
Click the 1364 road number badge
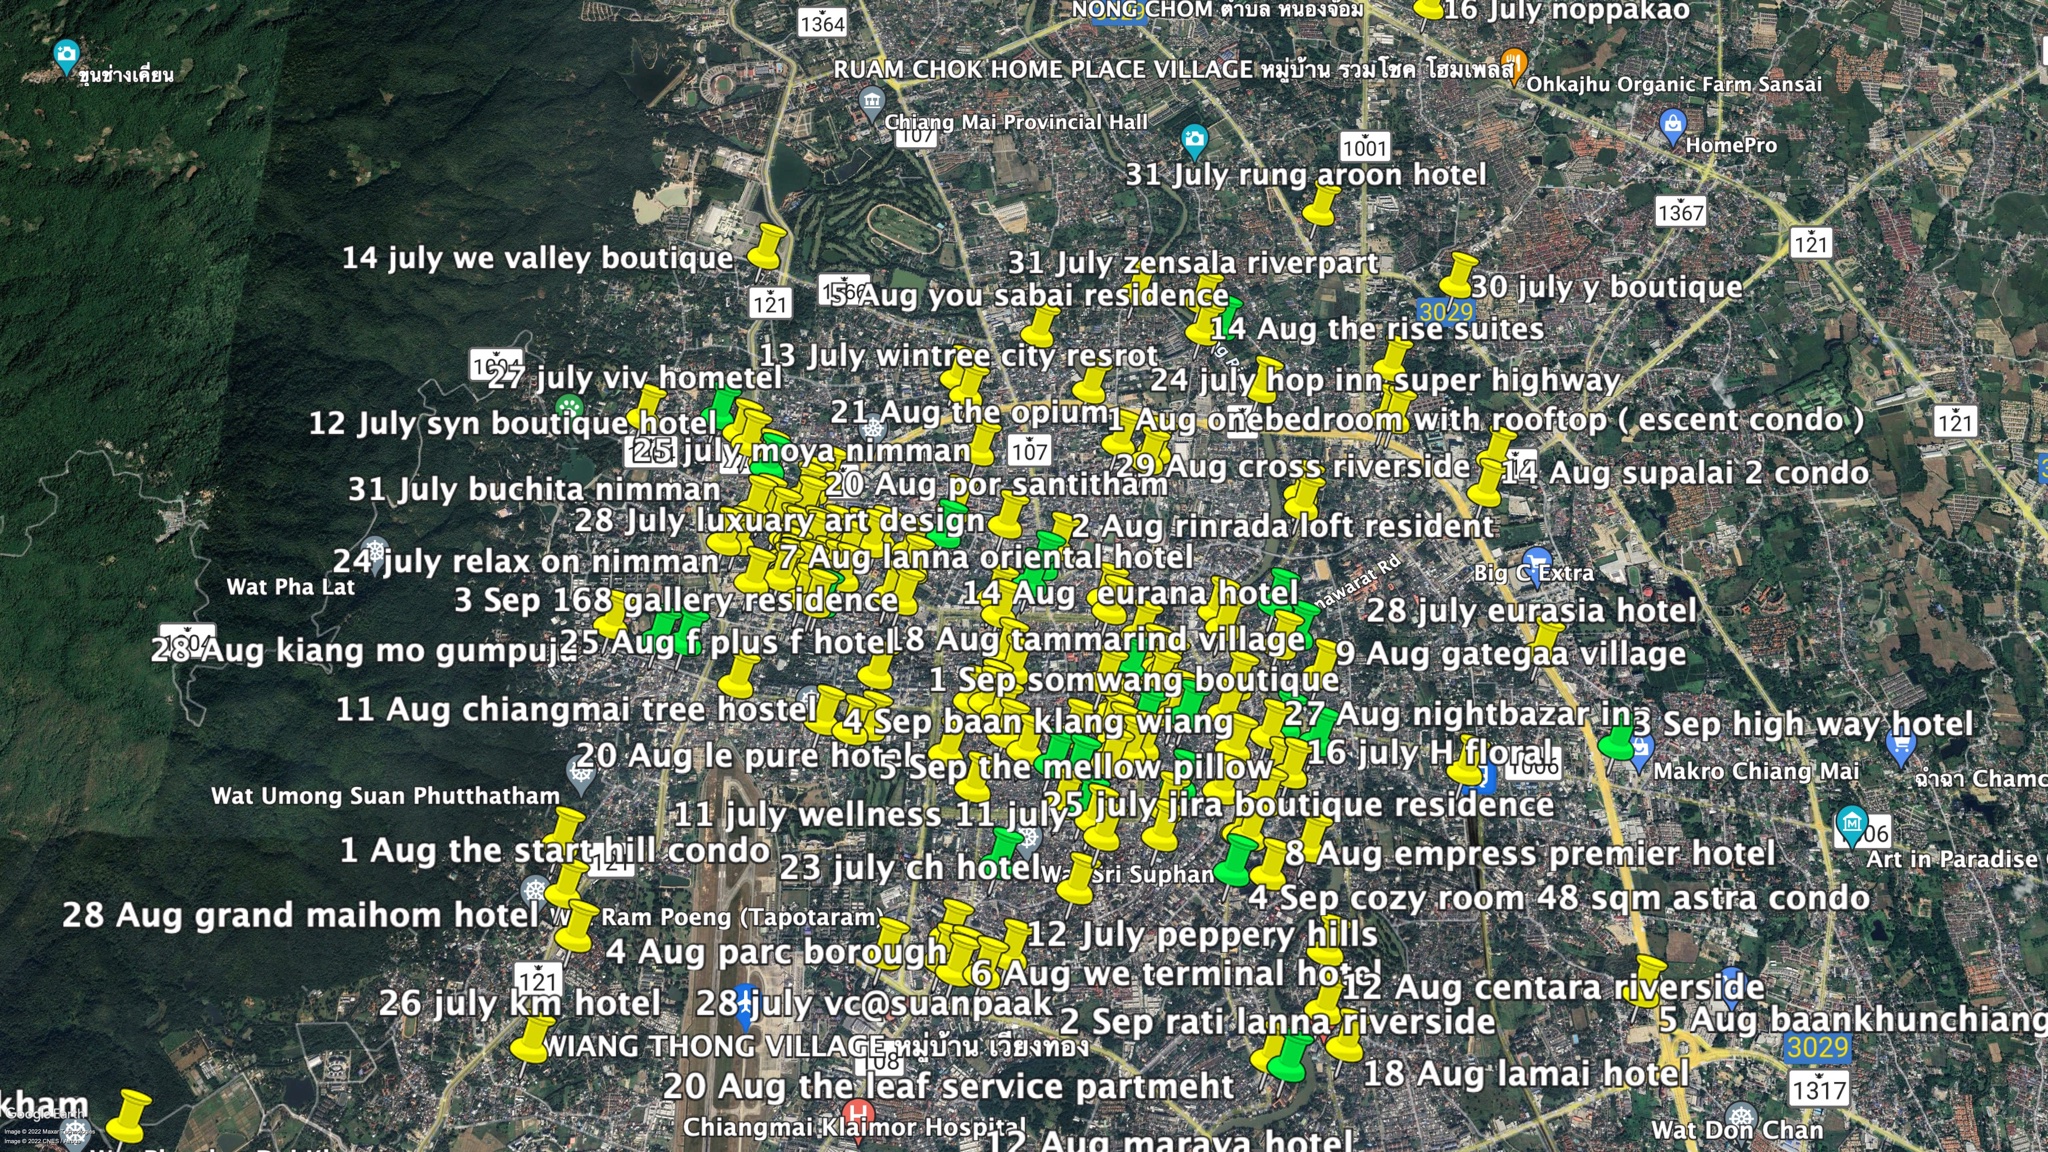pos(822,23)
